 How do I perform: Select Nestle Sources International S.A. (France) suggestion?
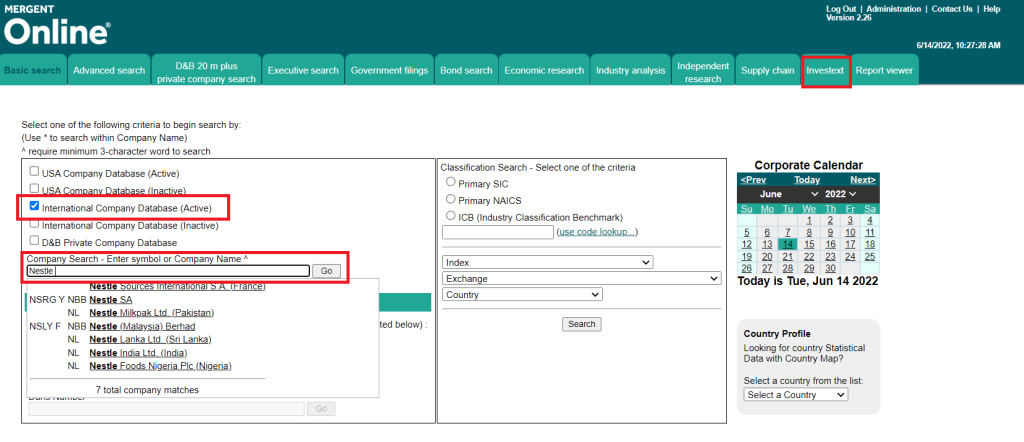tap(177, 286)
